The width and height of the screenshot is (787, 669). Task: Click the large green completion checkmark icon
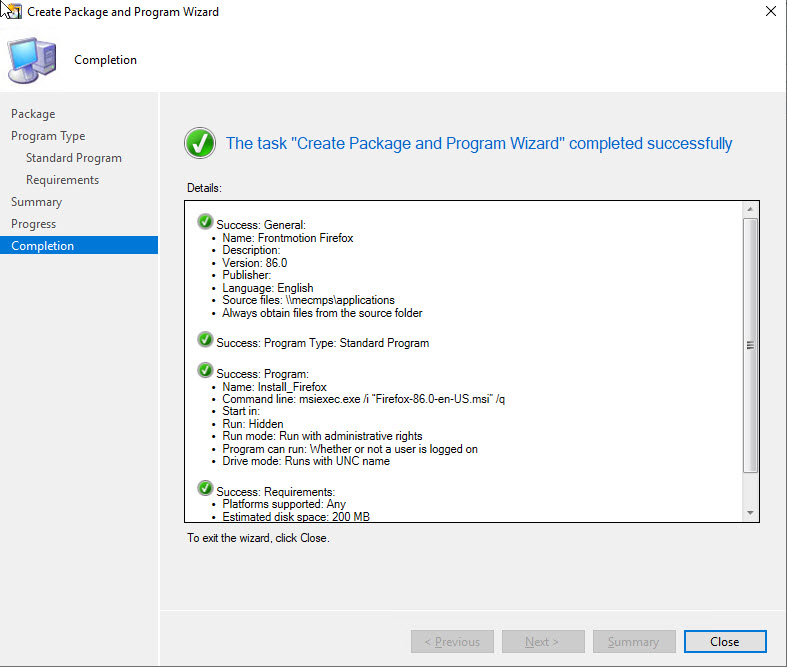(201, 143)
